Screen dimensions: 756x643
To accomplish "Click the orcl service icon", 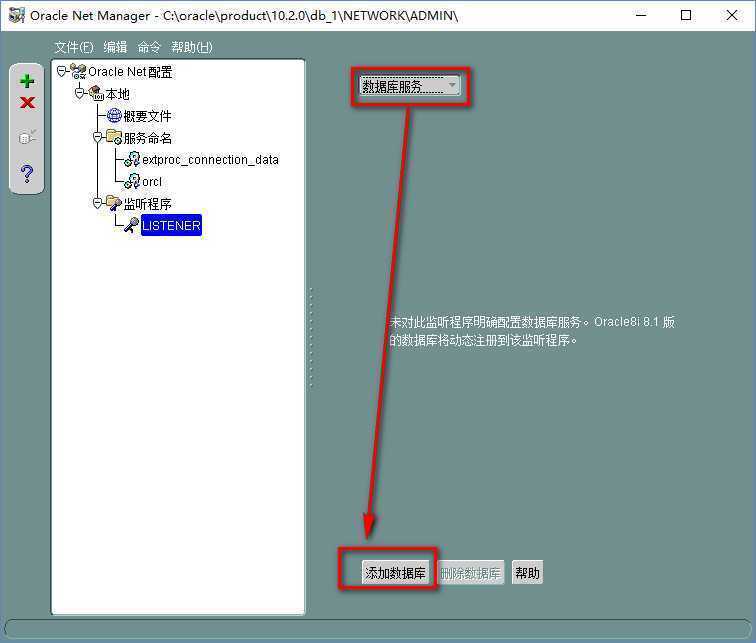I will click(x=132, y=181).
